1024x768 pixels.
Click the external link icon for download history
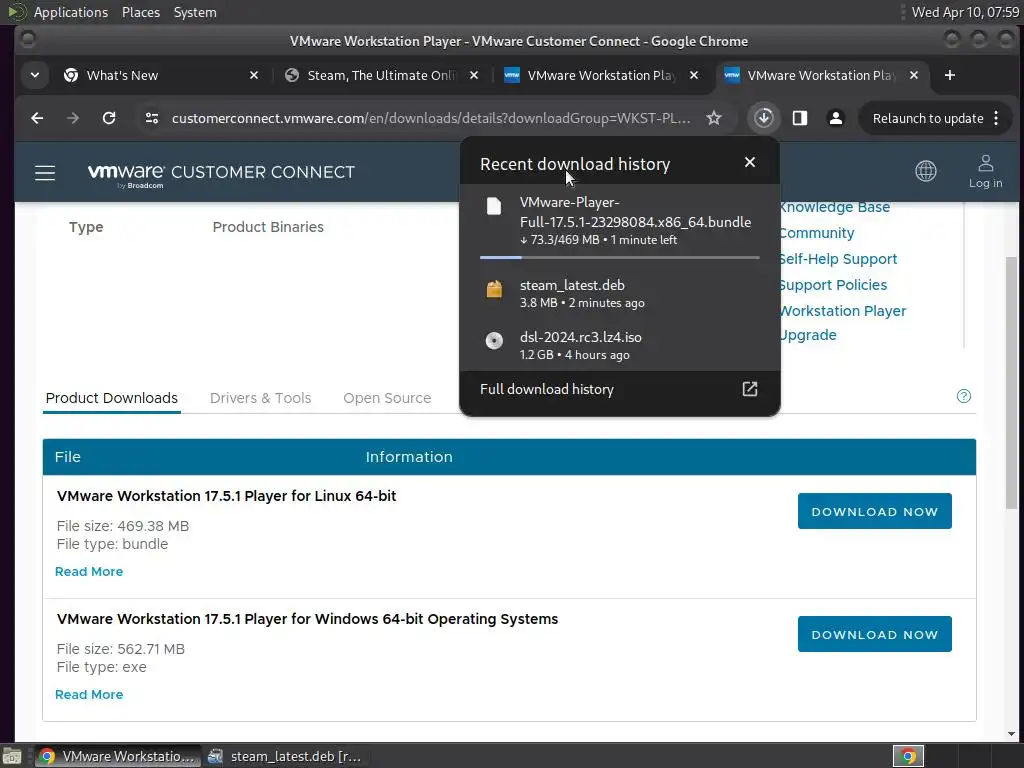coord(750,389)
